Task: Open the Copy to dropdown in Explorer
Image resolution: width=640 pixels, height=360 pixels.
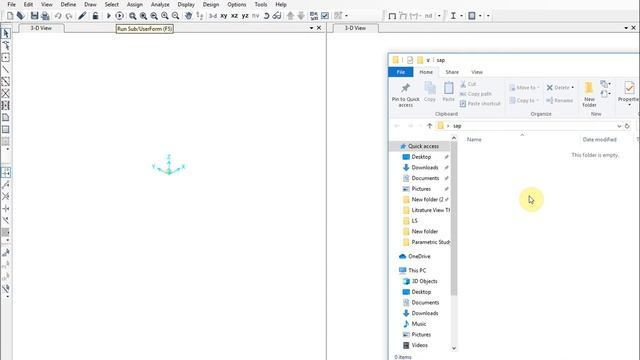Action: (524, 100)
